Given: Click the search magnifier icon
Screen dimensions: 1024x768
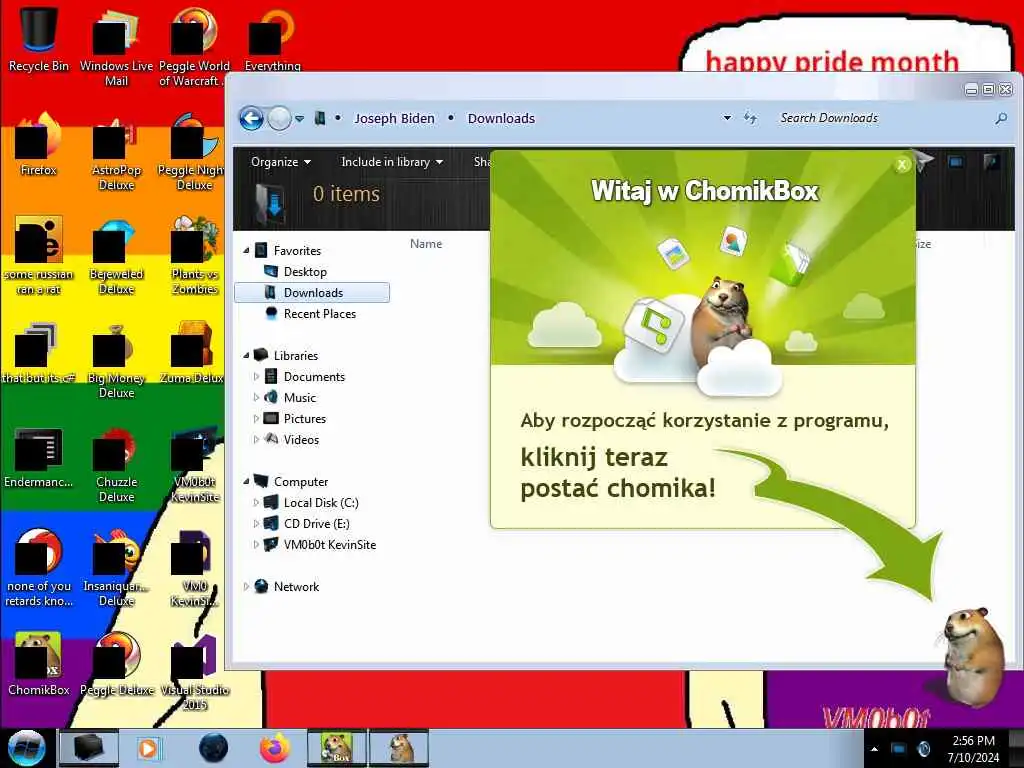Looking at the screenshot, I should [1000, 118].
